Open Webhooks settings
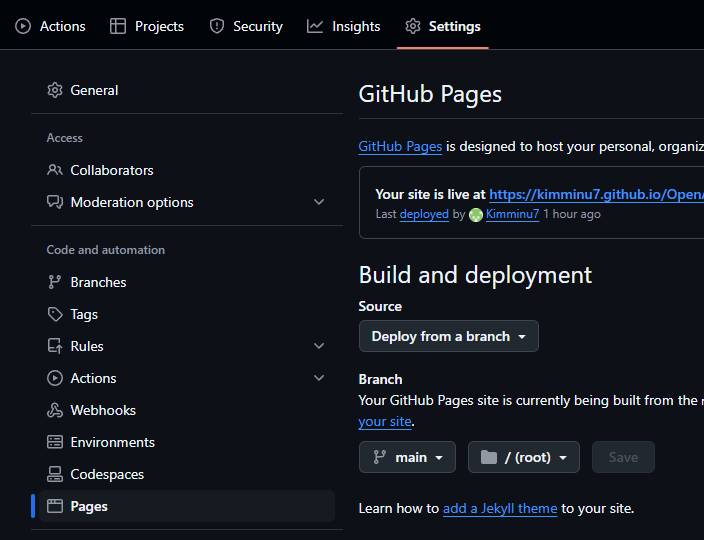Viewport: 704px width, 540px height. pyautogui.click(x=187, y=410)
